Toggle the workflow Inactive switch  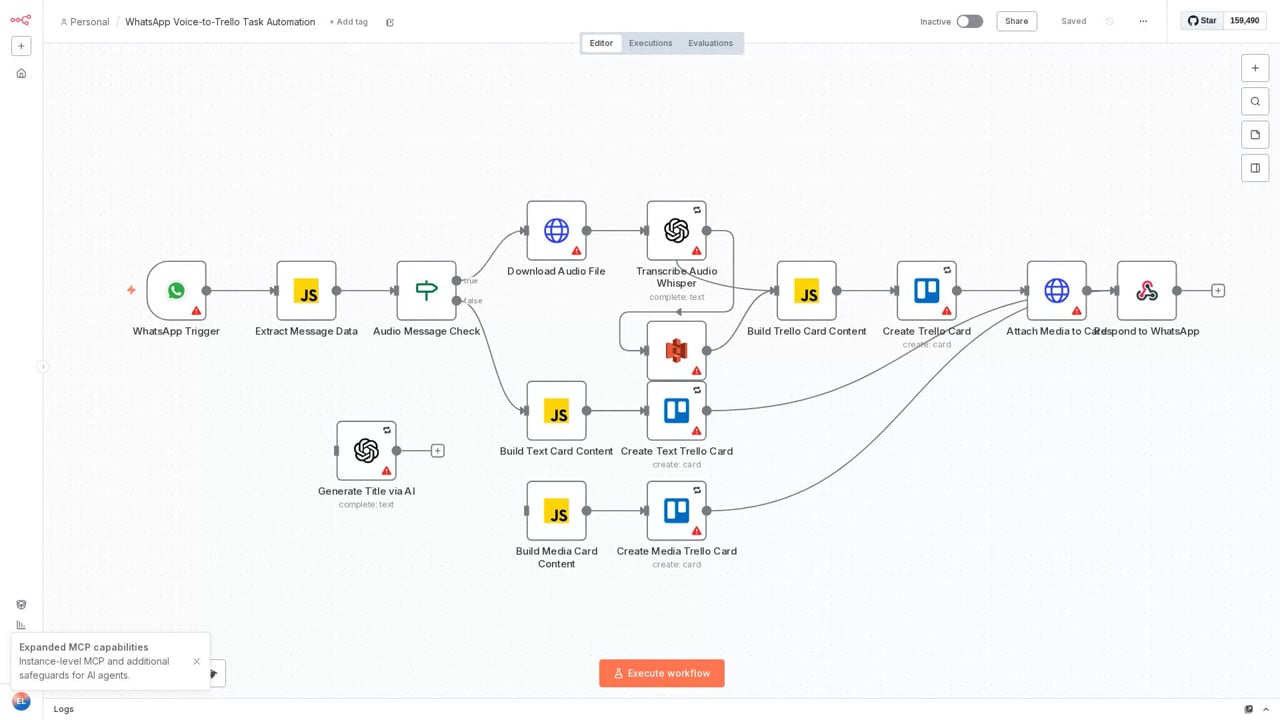(969, 21)
